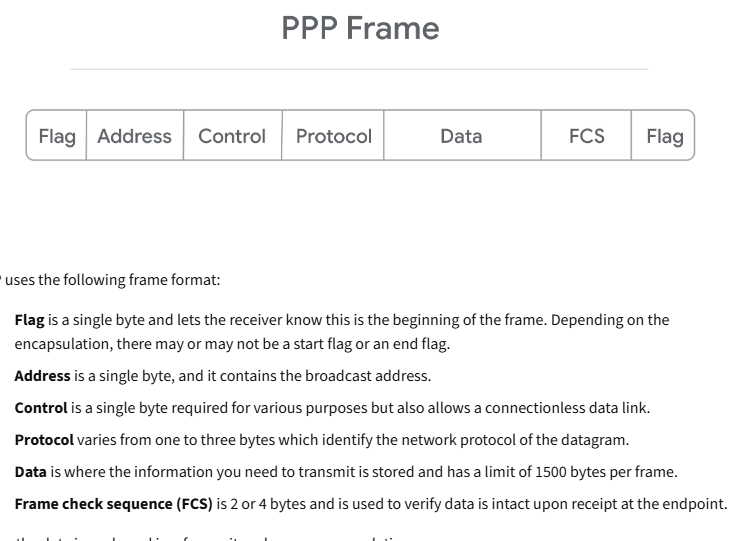Click the horizontal divider under the title
The height and width of the screenshot is (541, 737).
(360, 69)
